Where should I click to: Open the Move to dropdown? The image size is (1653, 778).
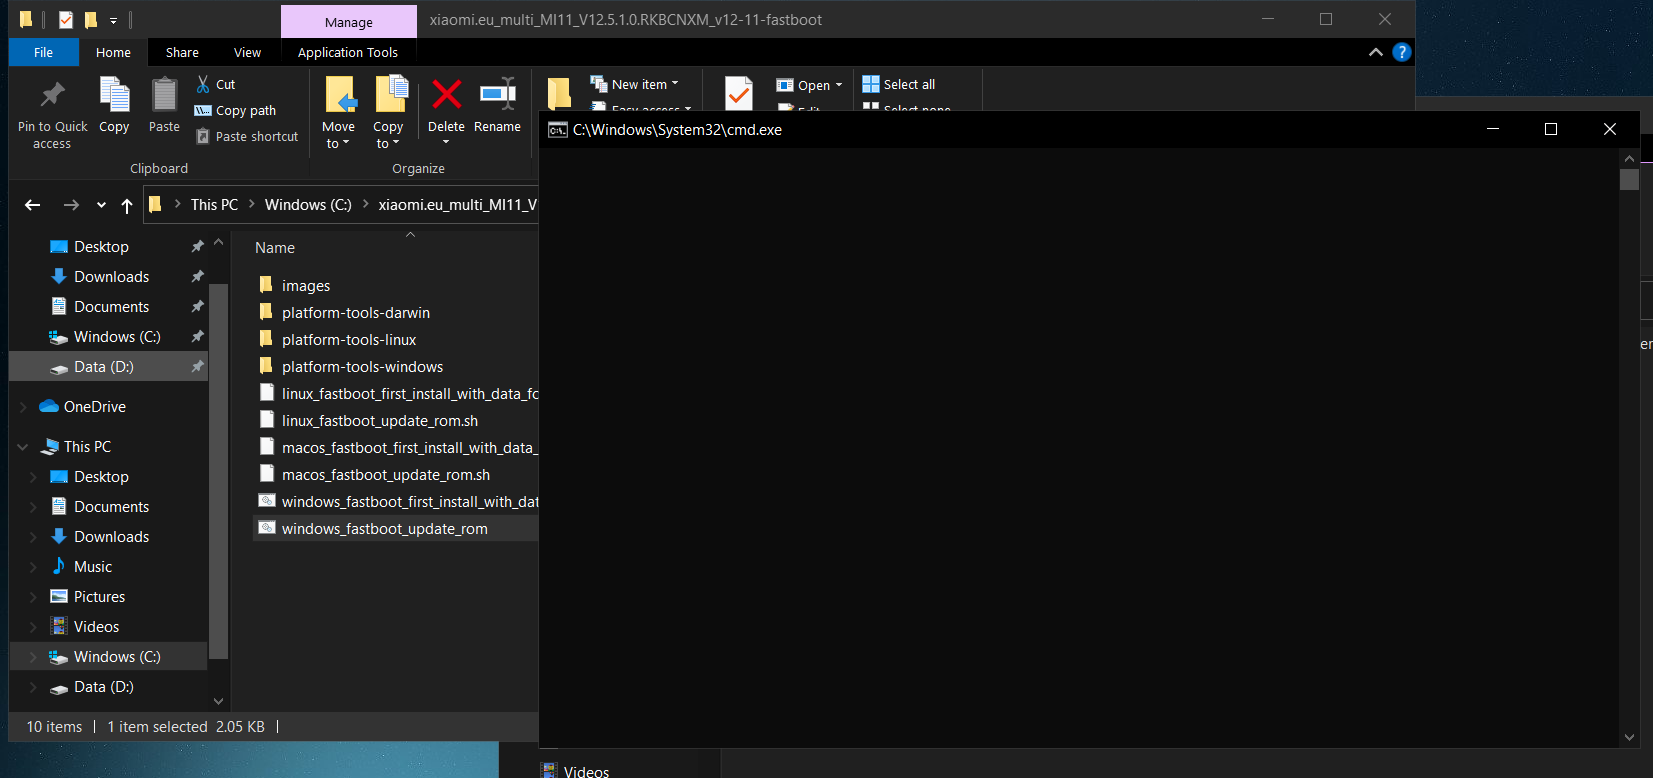(338, 135)
